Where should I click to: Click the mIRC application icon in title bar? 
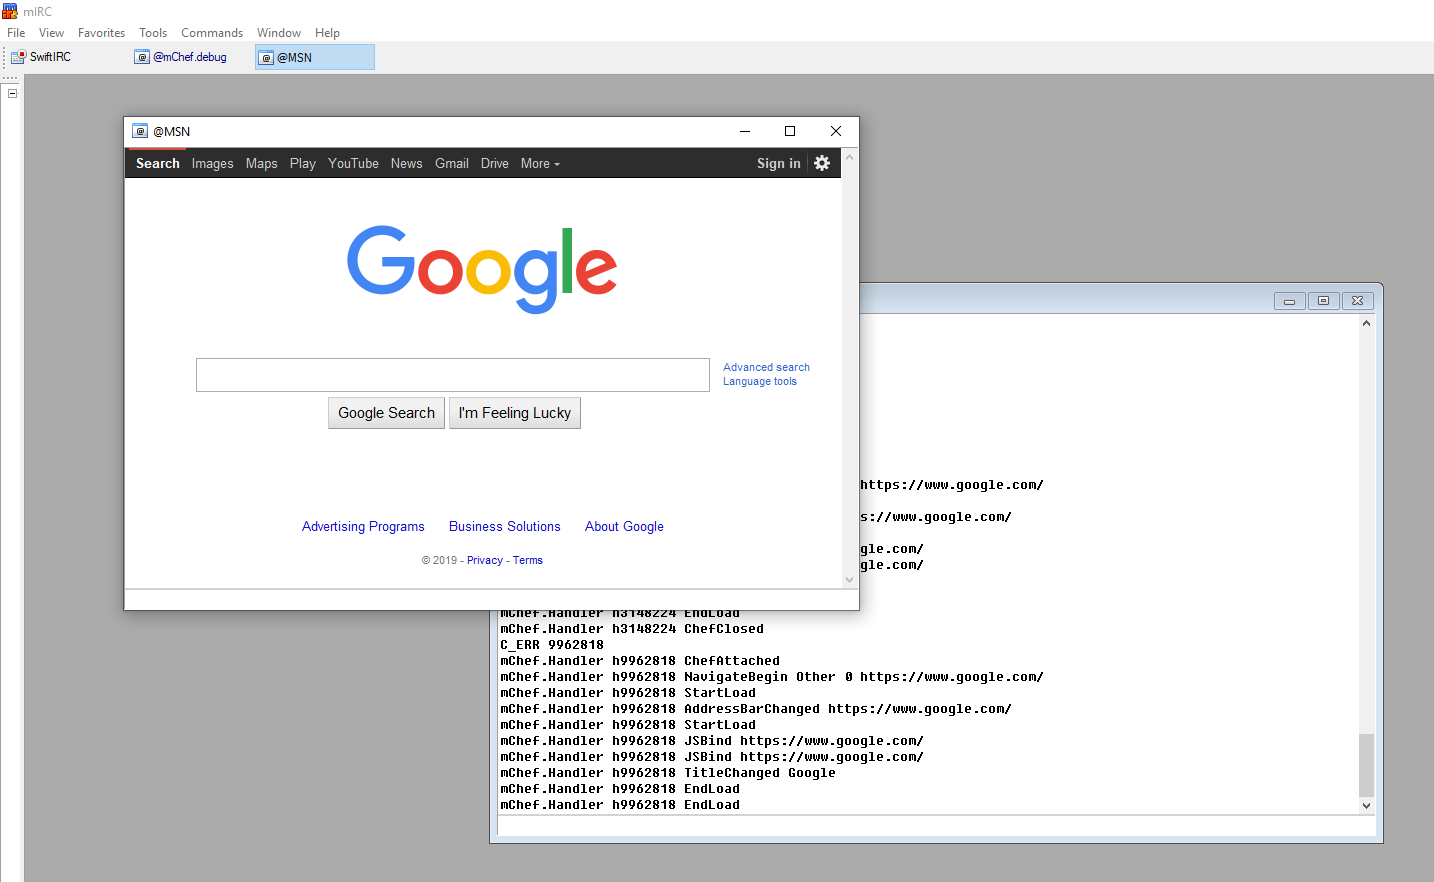click(x=10, y=11)
